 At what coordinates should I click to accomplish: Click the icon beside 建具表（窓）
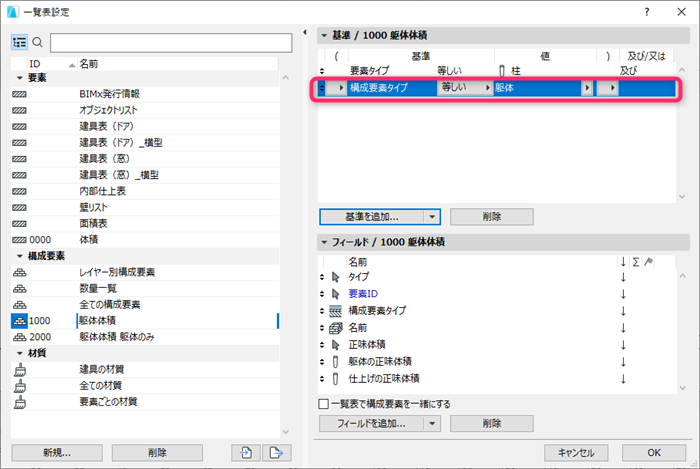click(x=19, y=159)
